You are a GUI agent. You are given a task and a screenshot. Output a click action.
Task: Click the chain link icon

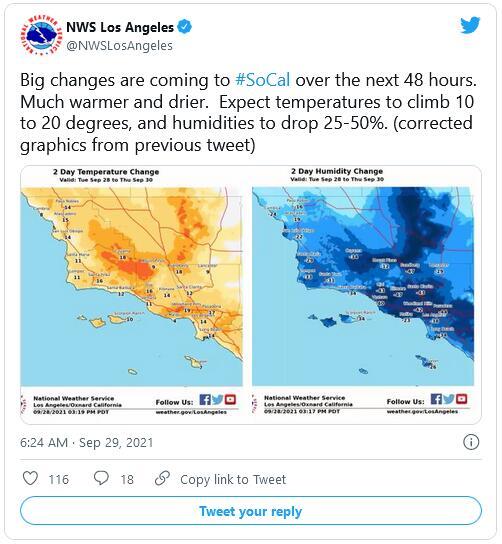coord(162,478)
